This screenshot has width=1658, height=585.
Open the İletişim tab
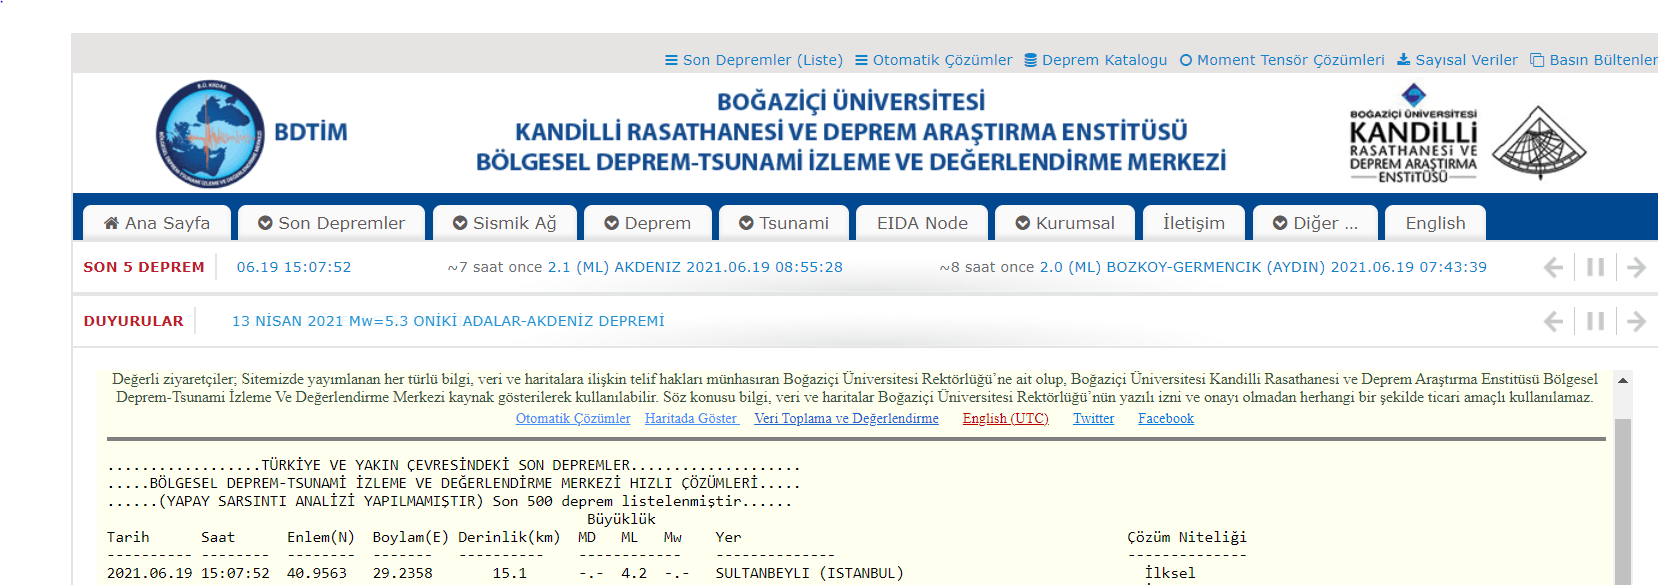[1194, 223]
